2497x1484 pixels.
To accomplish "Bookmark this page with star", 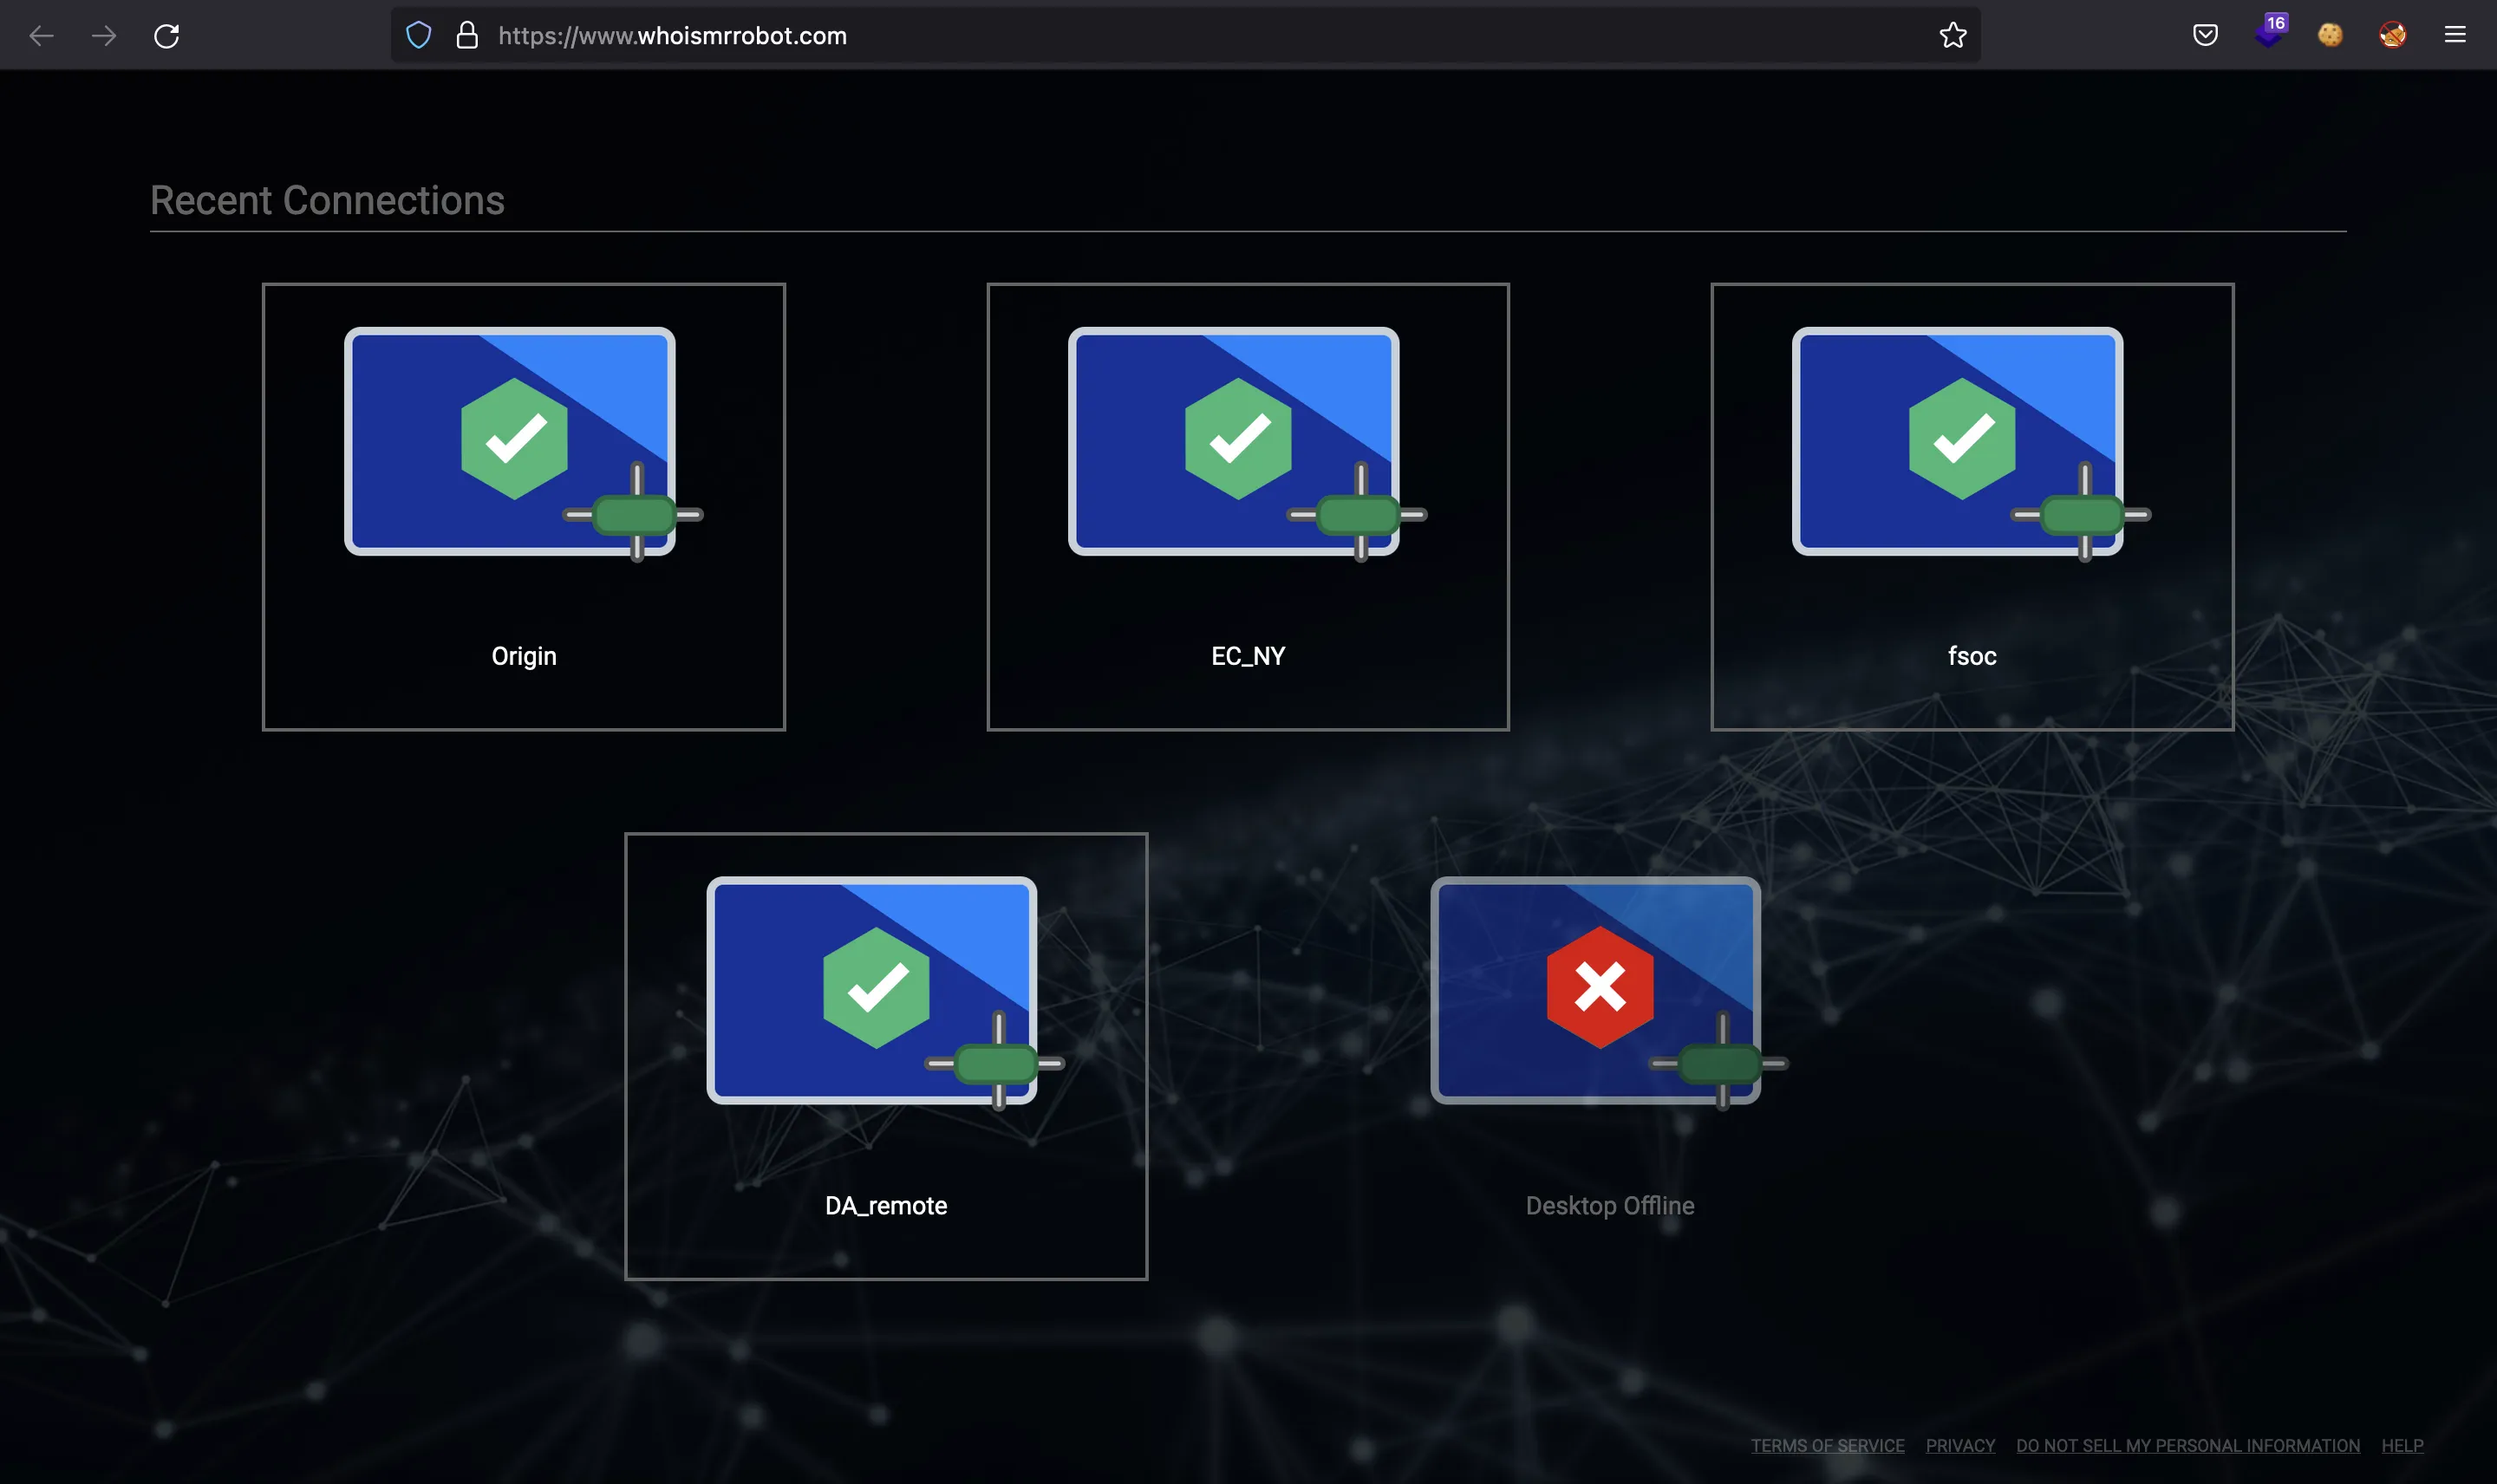I will pyautogui.click(x=1952, y=36).
